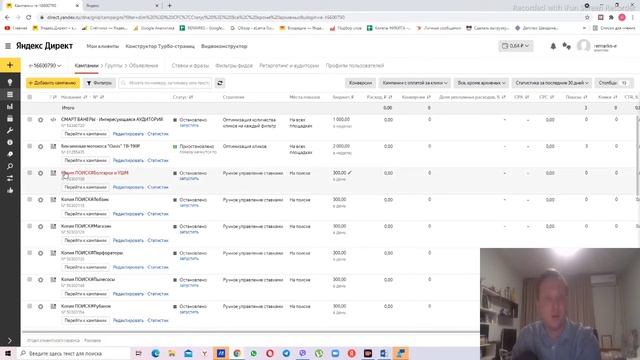Click Запустить link for Копия ПОИСК#Лобзик

pos(189,205)
